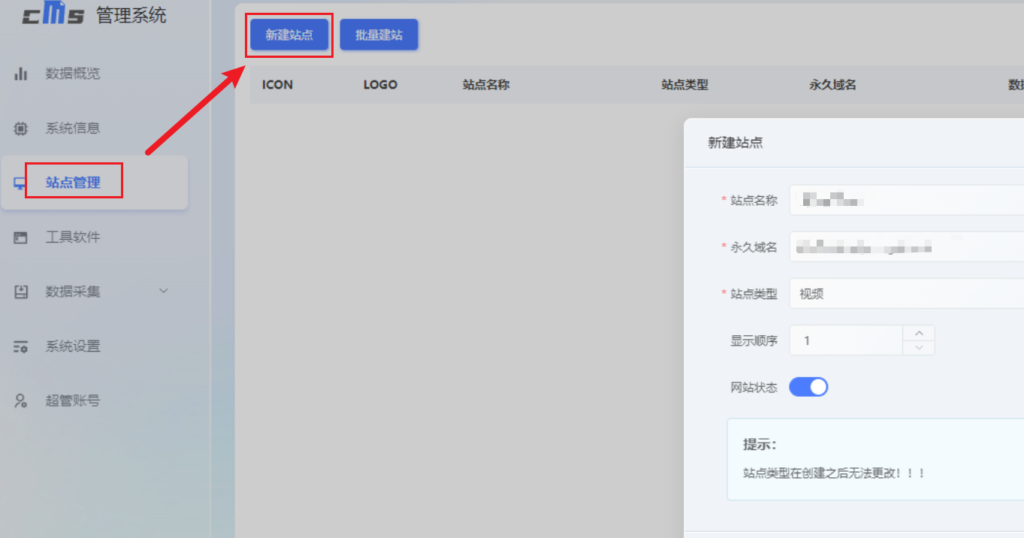Click the 数据采集 sidebar icon
1024x538 pixels.
click(x=20, y=292)
